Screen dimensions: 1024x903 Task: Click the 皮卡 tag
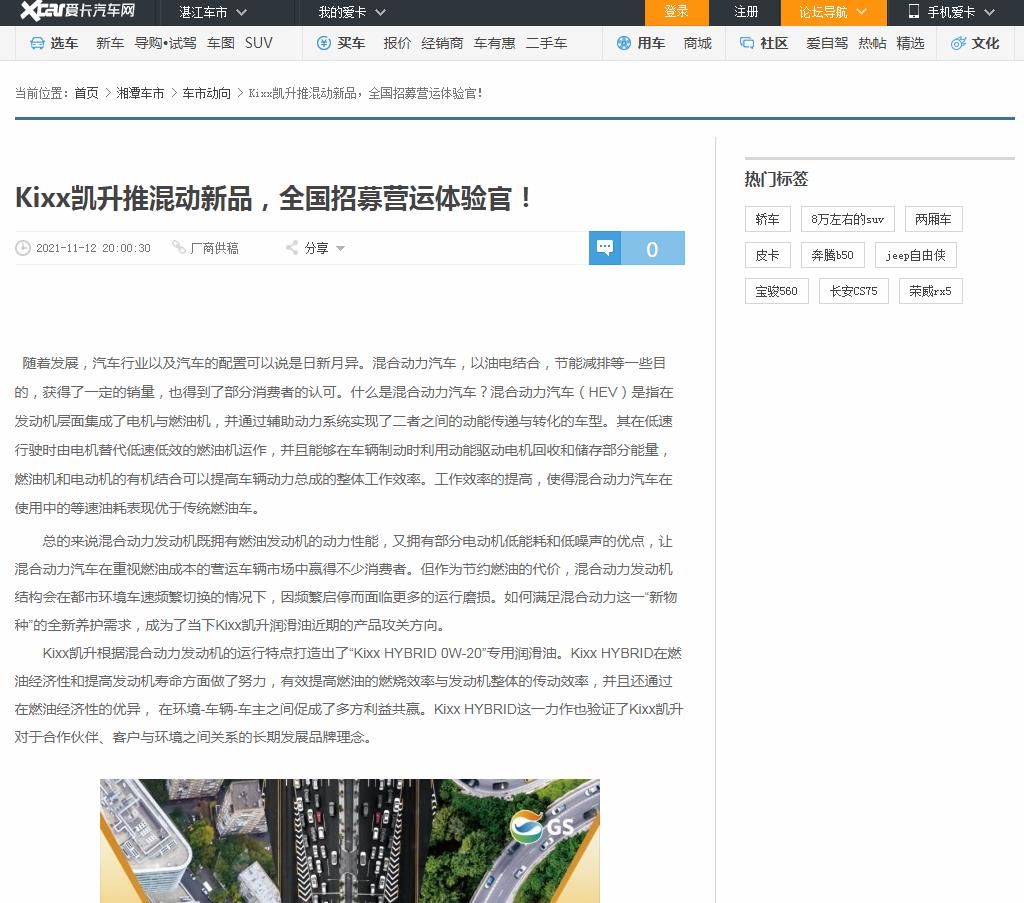(767, 255)
